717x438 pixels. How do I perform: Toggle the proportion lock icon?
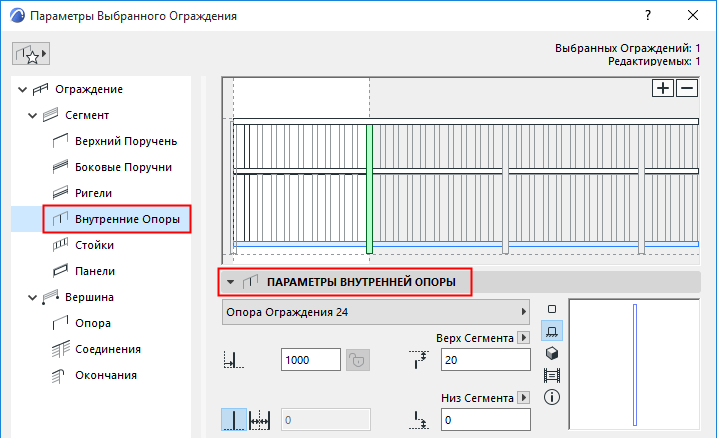pyautogui.click(x=358, y=360)
